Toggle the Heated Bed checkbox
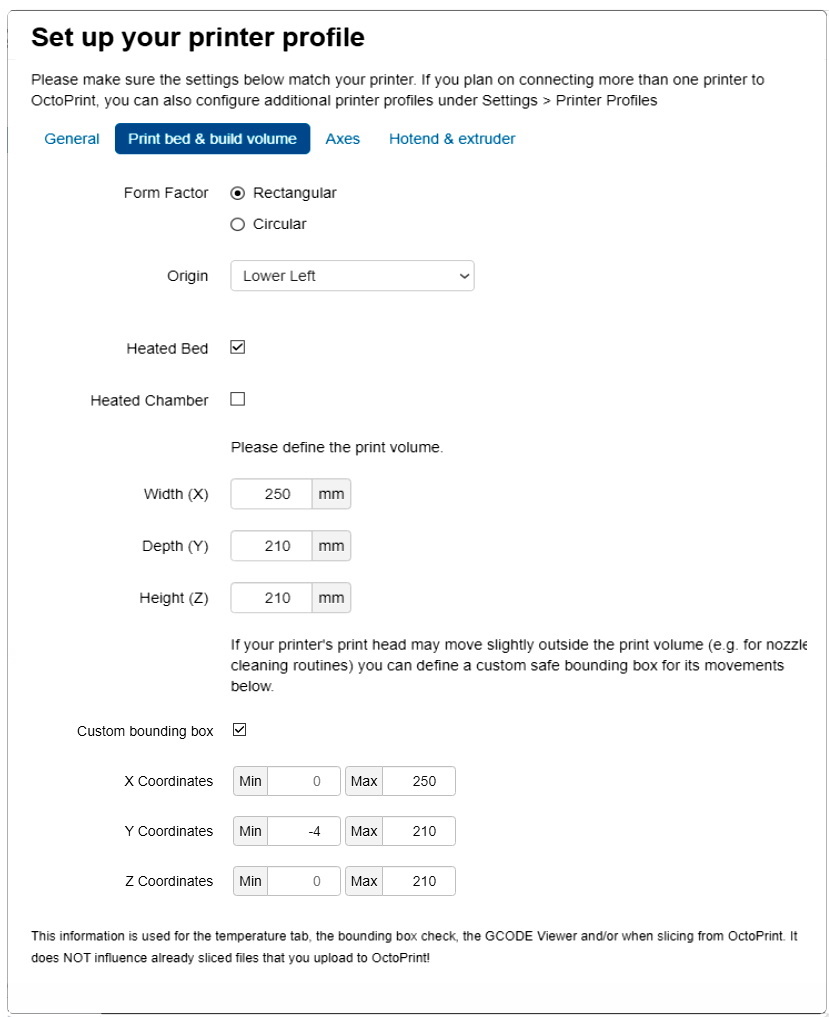Image resolution: width=829 pixels, height=1017 pixels. pyautogui.click(x=238, y=348)
